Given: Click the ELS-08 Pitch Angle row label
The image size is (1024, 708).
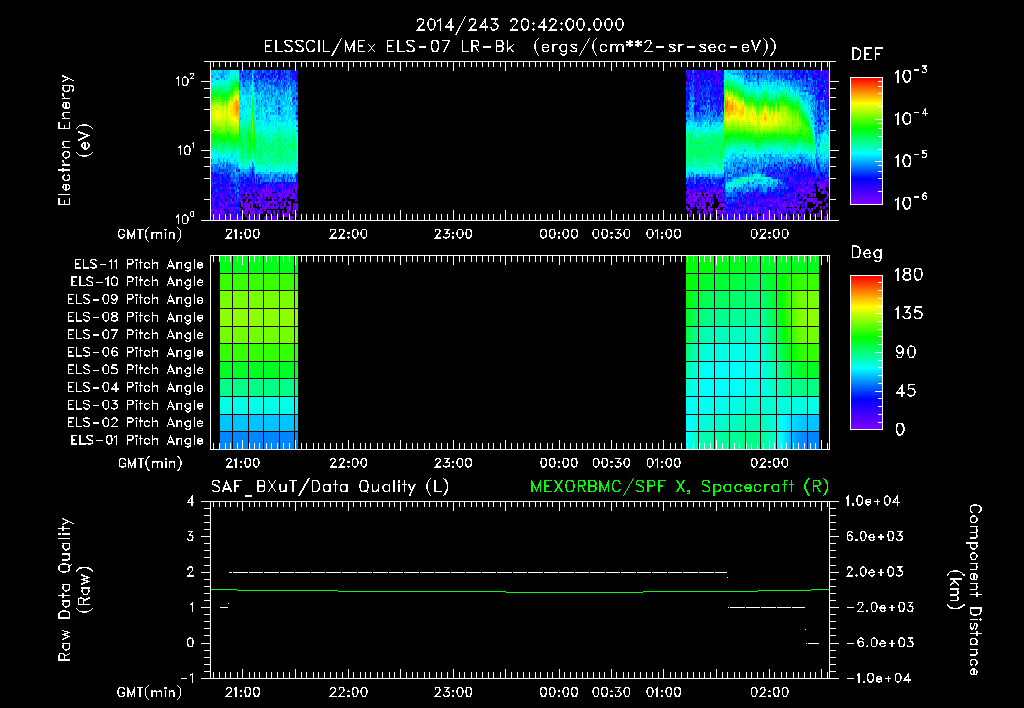Looking at the screenshot, I should (x=136, y=317).
